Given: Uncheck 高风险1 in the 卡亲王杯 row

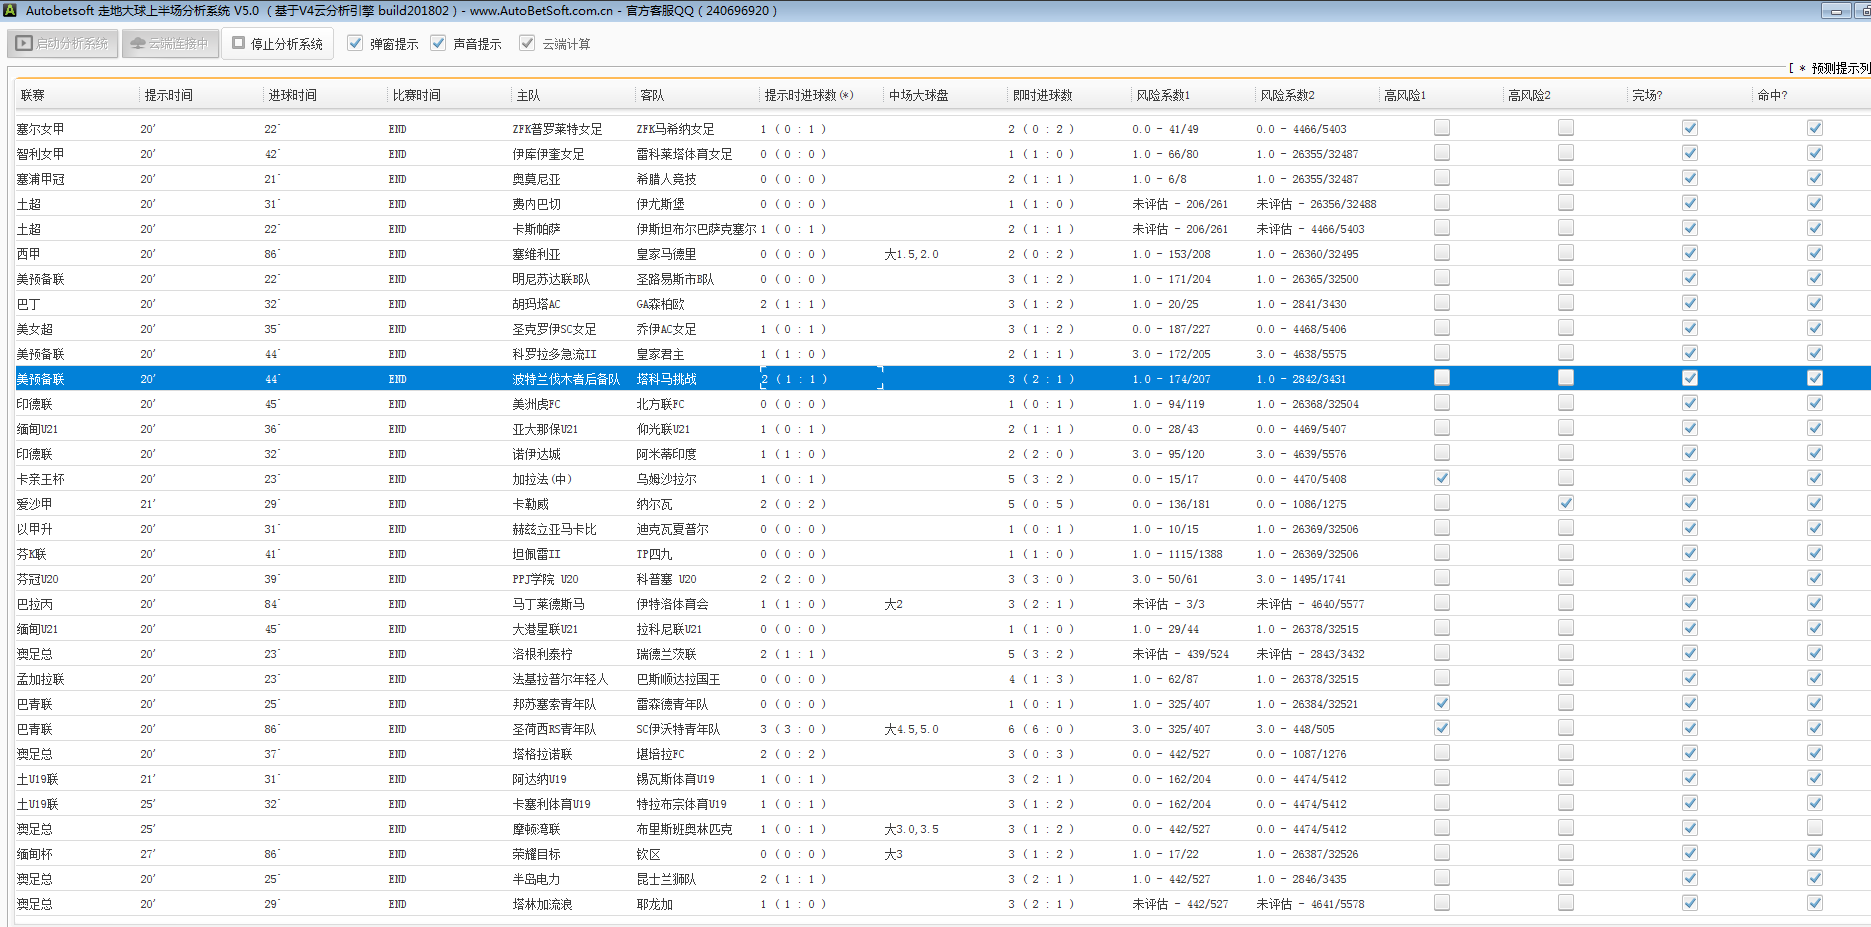Looking at the screenshot, I should pyautogui.click(x=1441, y=478).
